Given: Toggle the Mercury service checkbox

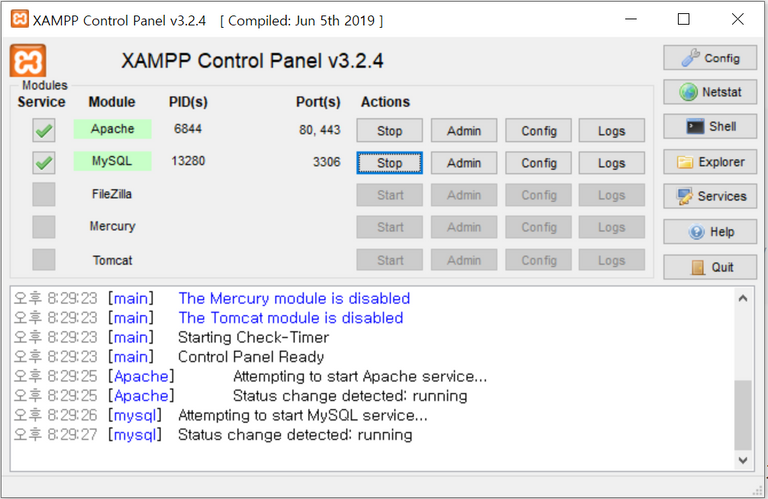Looking at the screenshot, I should (44, 227).
